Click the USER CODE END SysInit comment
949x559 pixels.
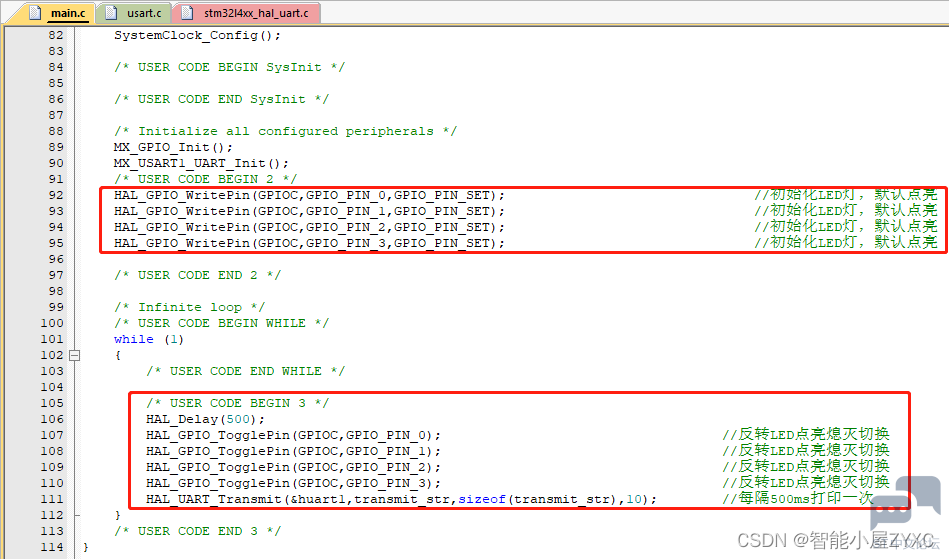tap(222, 99)
